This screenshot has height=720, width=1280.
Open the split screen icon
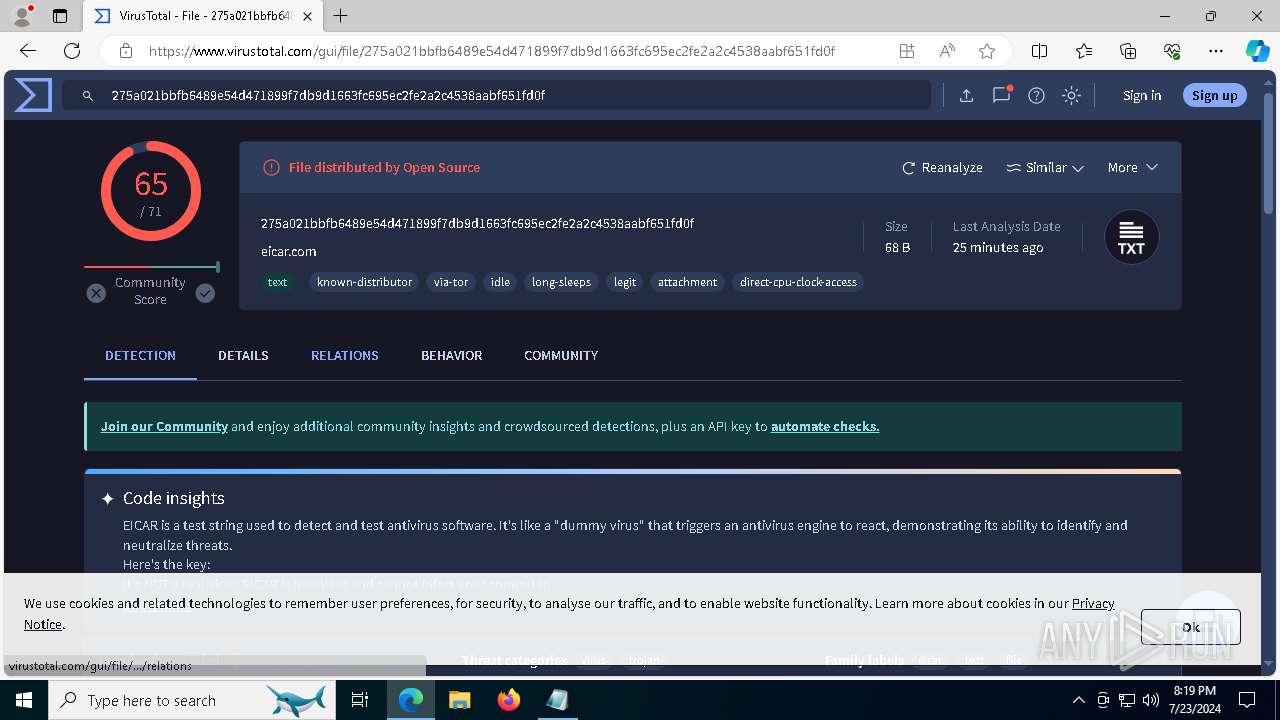pos(1040,51)
